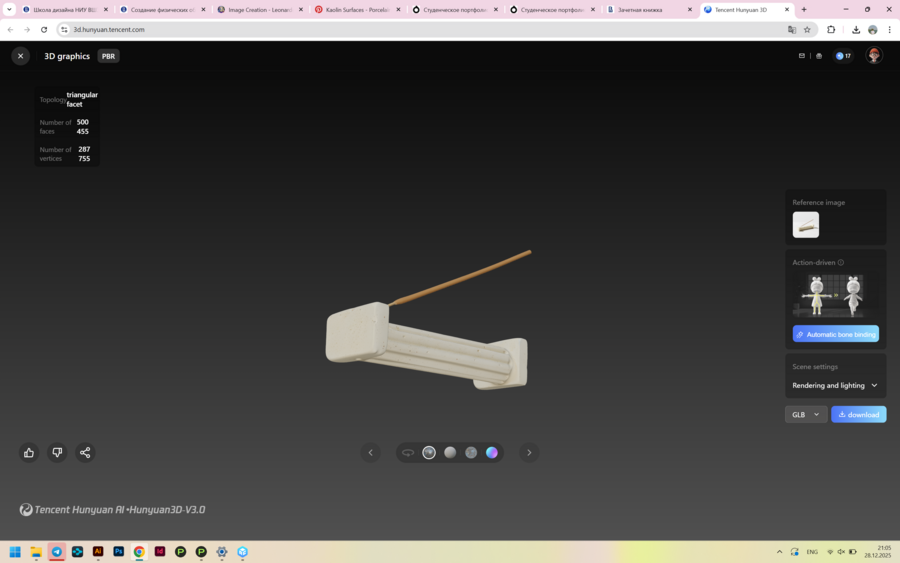Screen dimensions: 900x563
Task: Expand Rendering and lighting settings
Action: [835, 385]
